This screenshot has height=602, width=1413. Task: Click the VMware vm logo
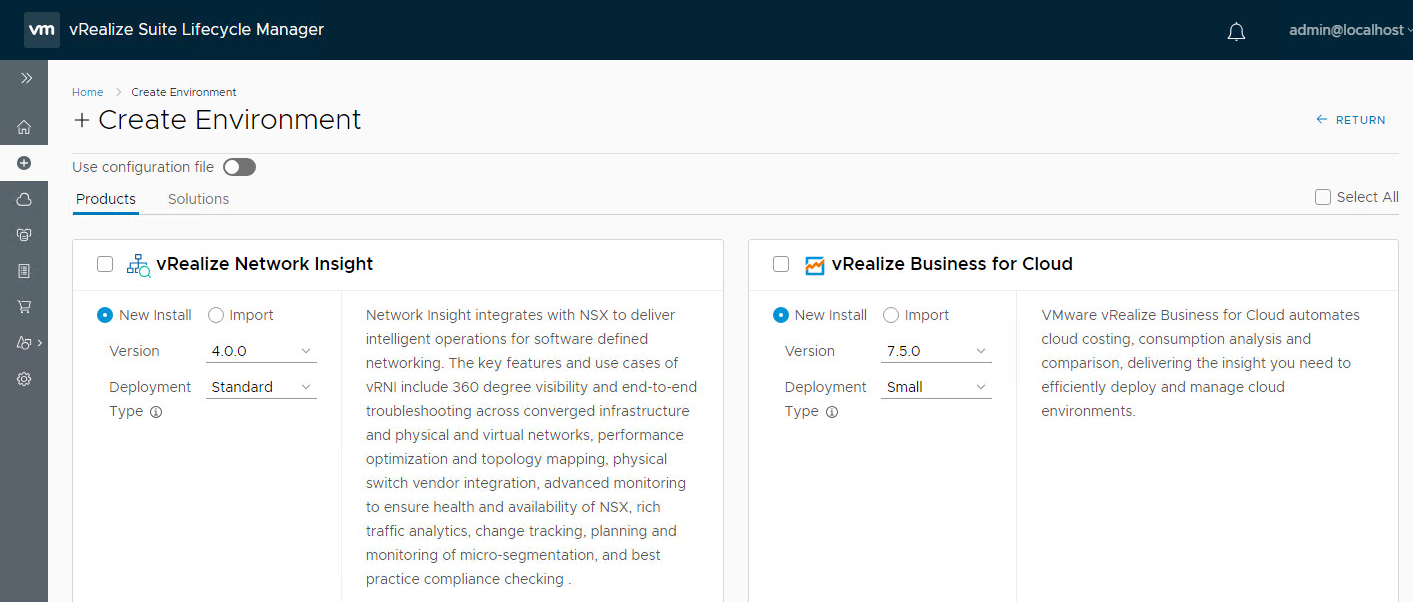coord(41,30)
